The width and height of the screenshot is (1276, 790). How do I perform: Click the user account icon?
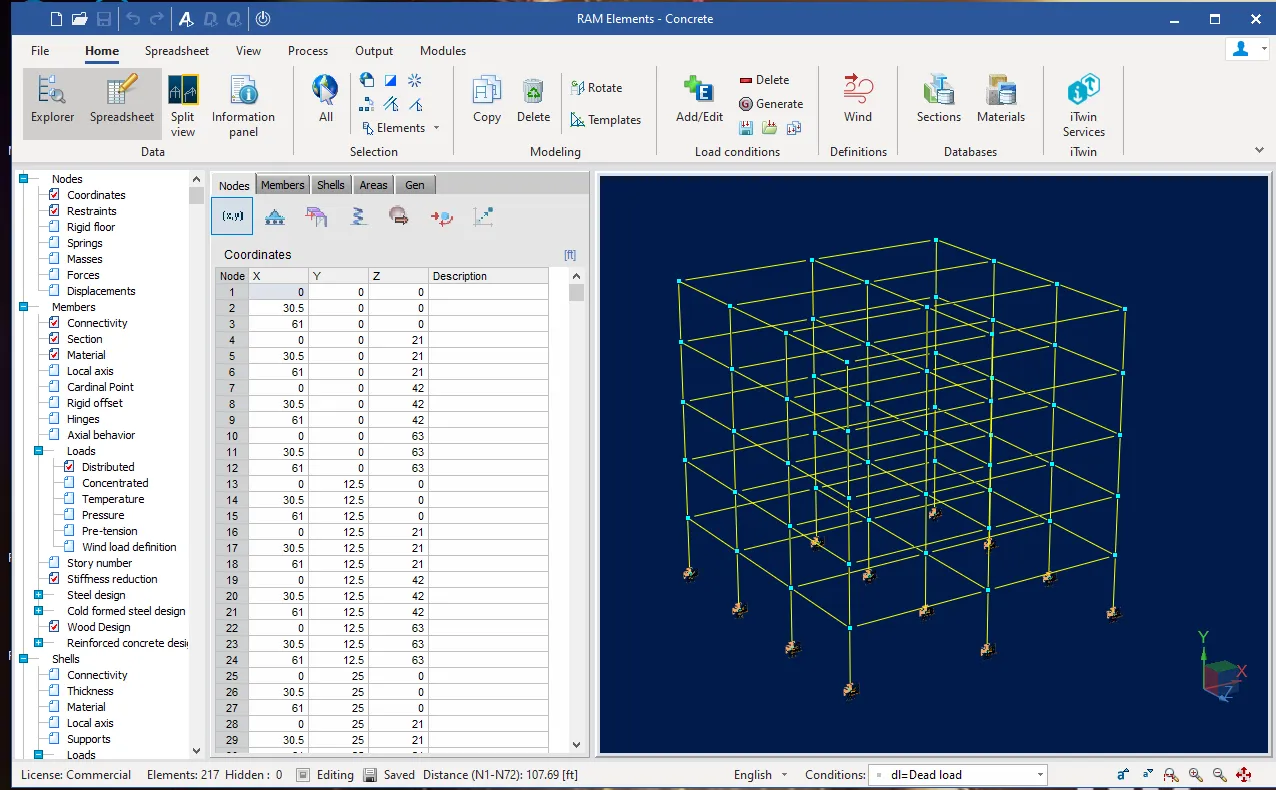1241,49
